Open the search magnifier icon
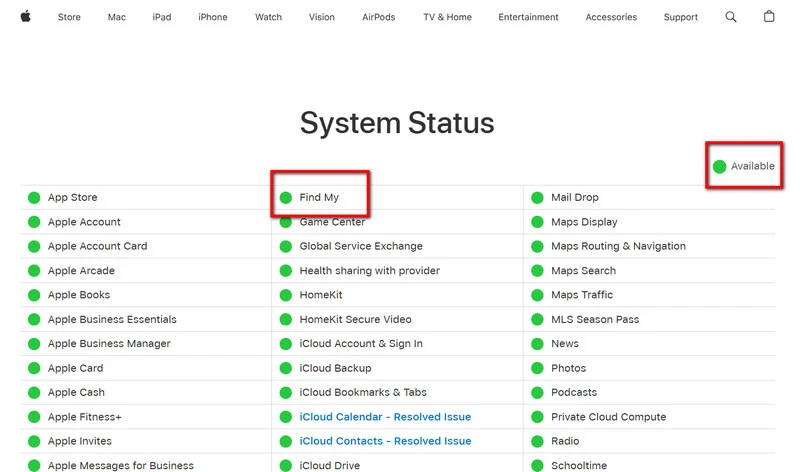Screen dimensions: 800x472 tap(731, 17)
